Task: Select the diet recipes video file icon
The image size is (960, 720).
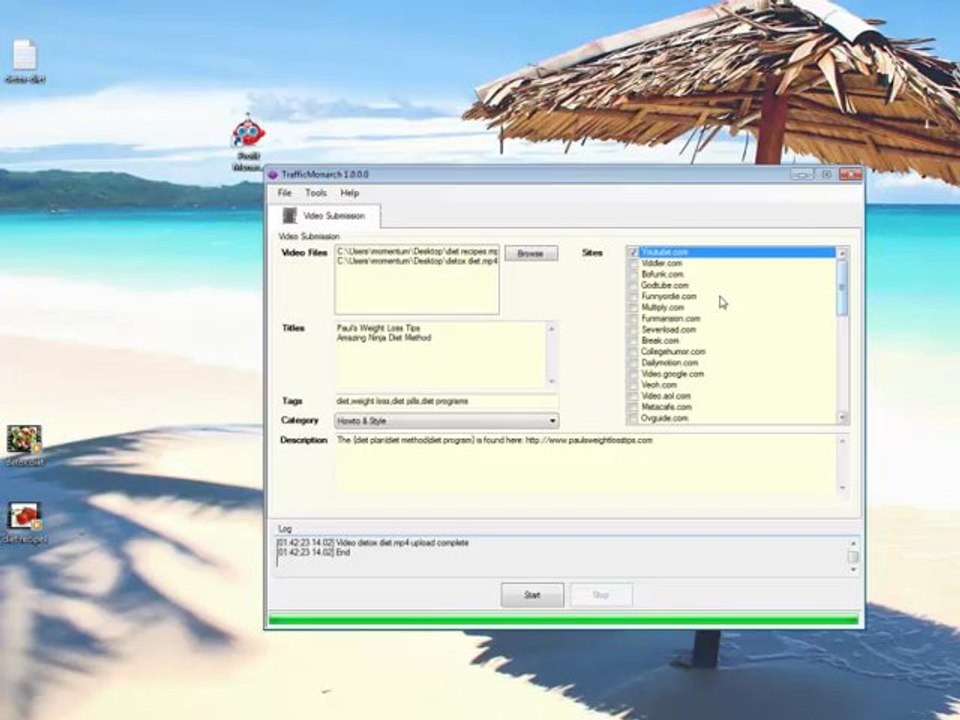Action: pos(24,517)
